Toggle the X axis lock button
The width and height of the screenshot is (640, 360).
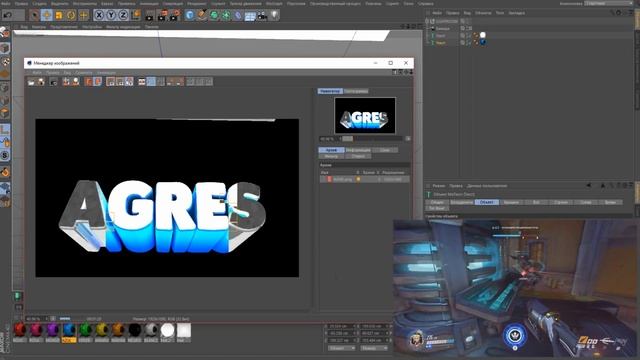coord(99,15)
